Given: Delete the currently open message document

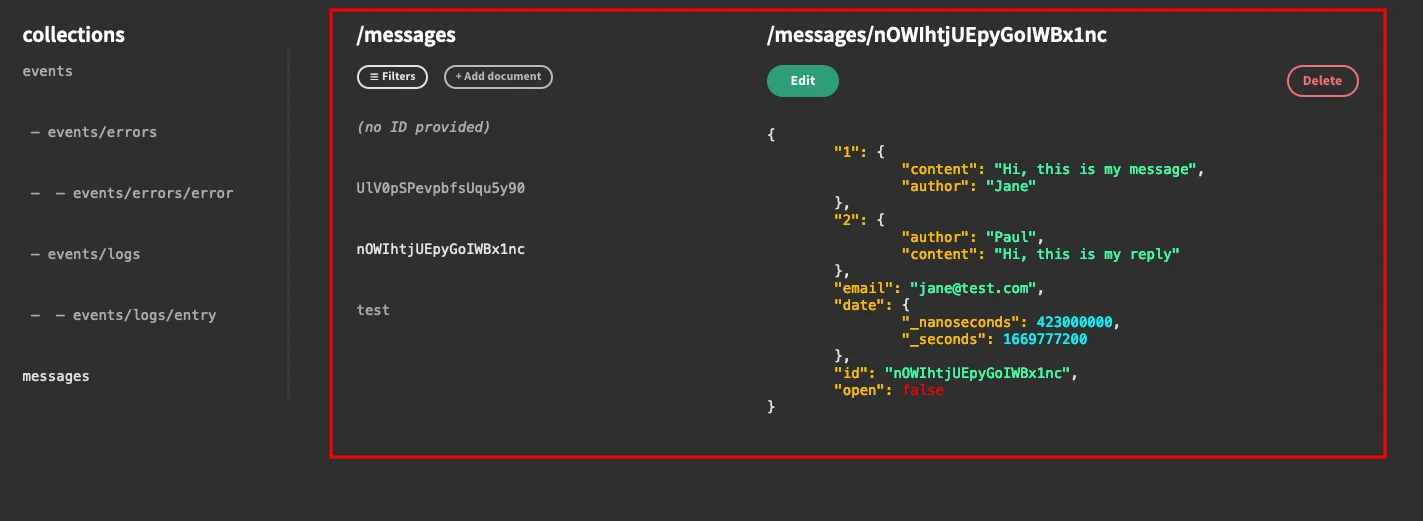Looking at the screenshot, I should tap(1322, 81).
